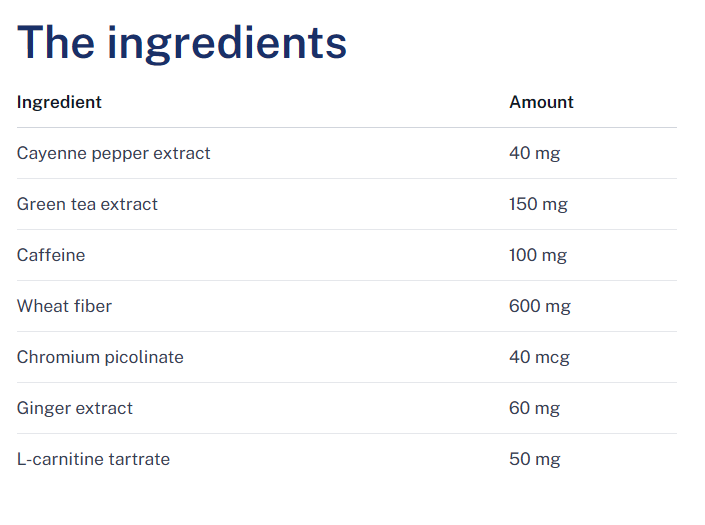Click the word 'tartrate' in the last row
This screenshot has width=705, height=525.
click(x=139, y=459)
